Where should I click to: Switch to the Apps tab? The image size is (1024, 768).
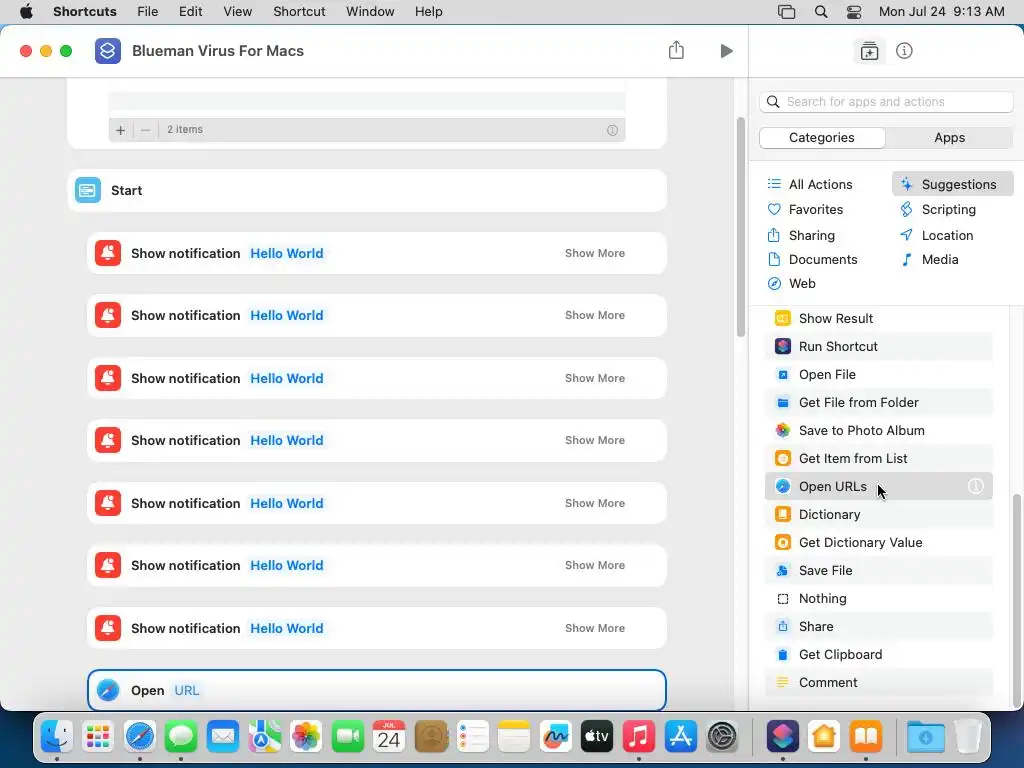[x=949, y=138]
